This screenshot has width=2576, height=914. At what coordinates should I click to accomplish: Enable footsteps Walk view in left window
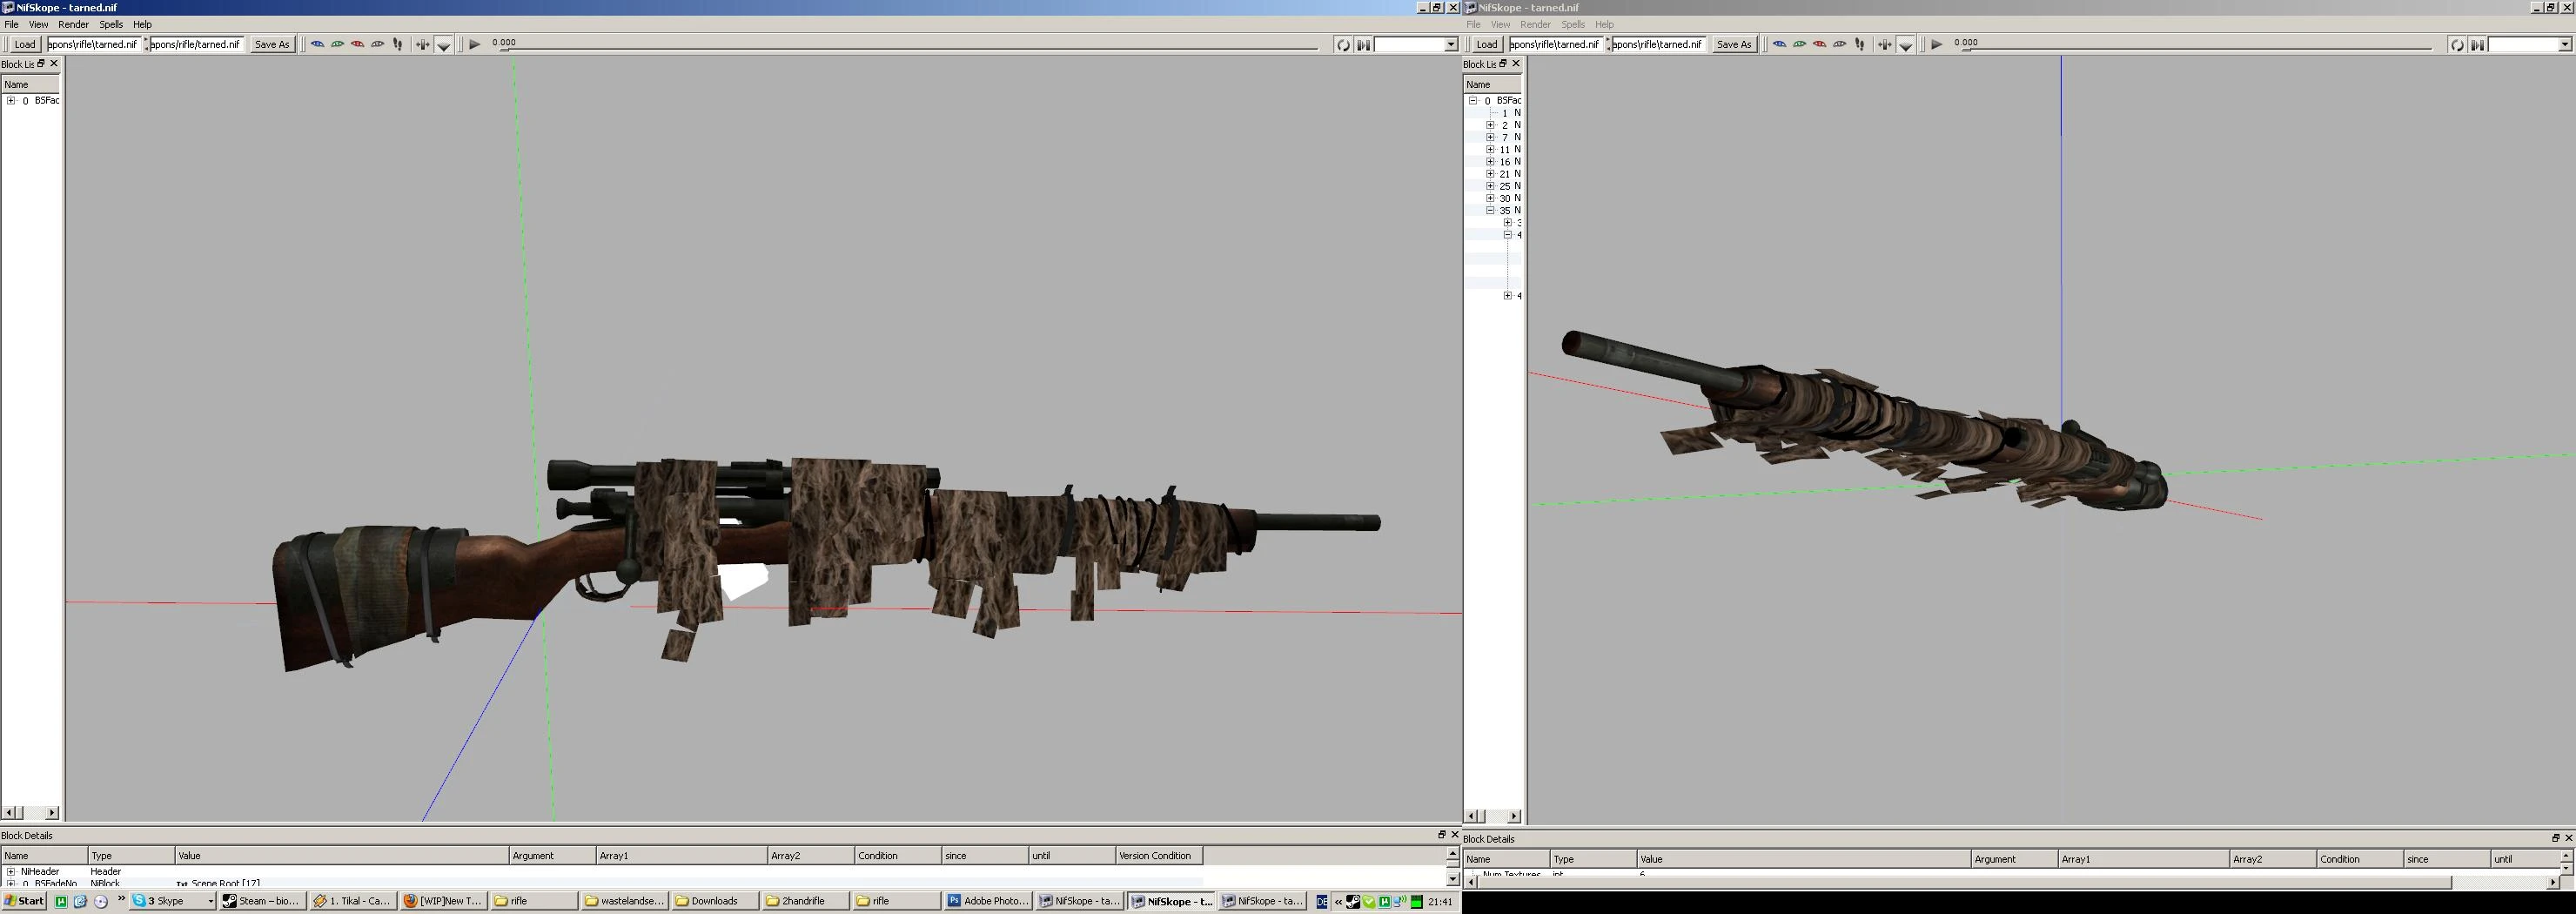pyautogui.click(x=398, y=44)
